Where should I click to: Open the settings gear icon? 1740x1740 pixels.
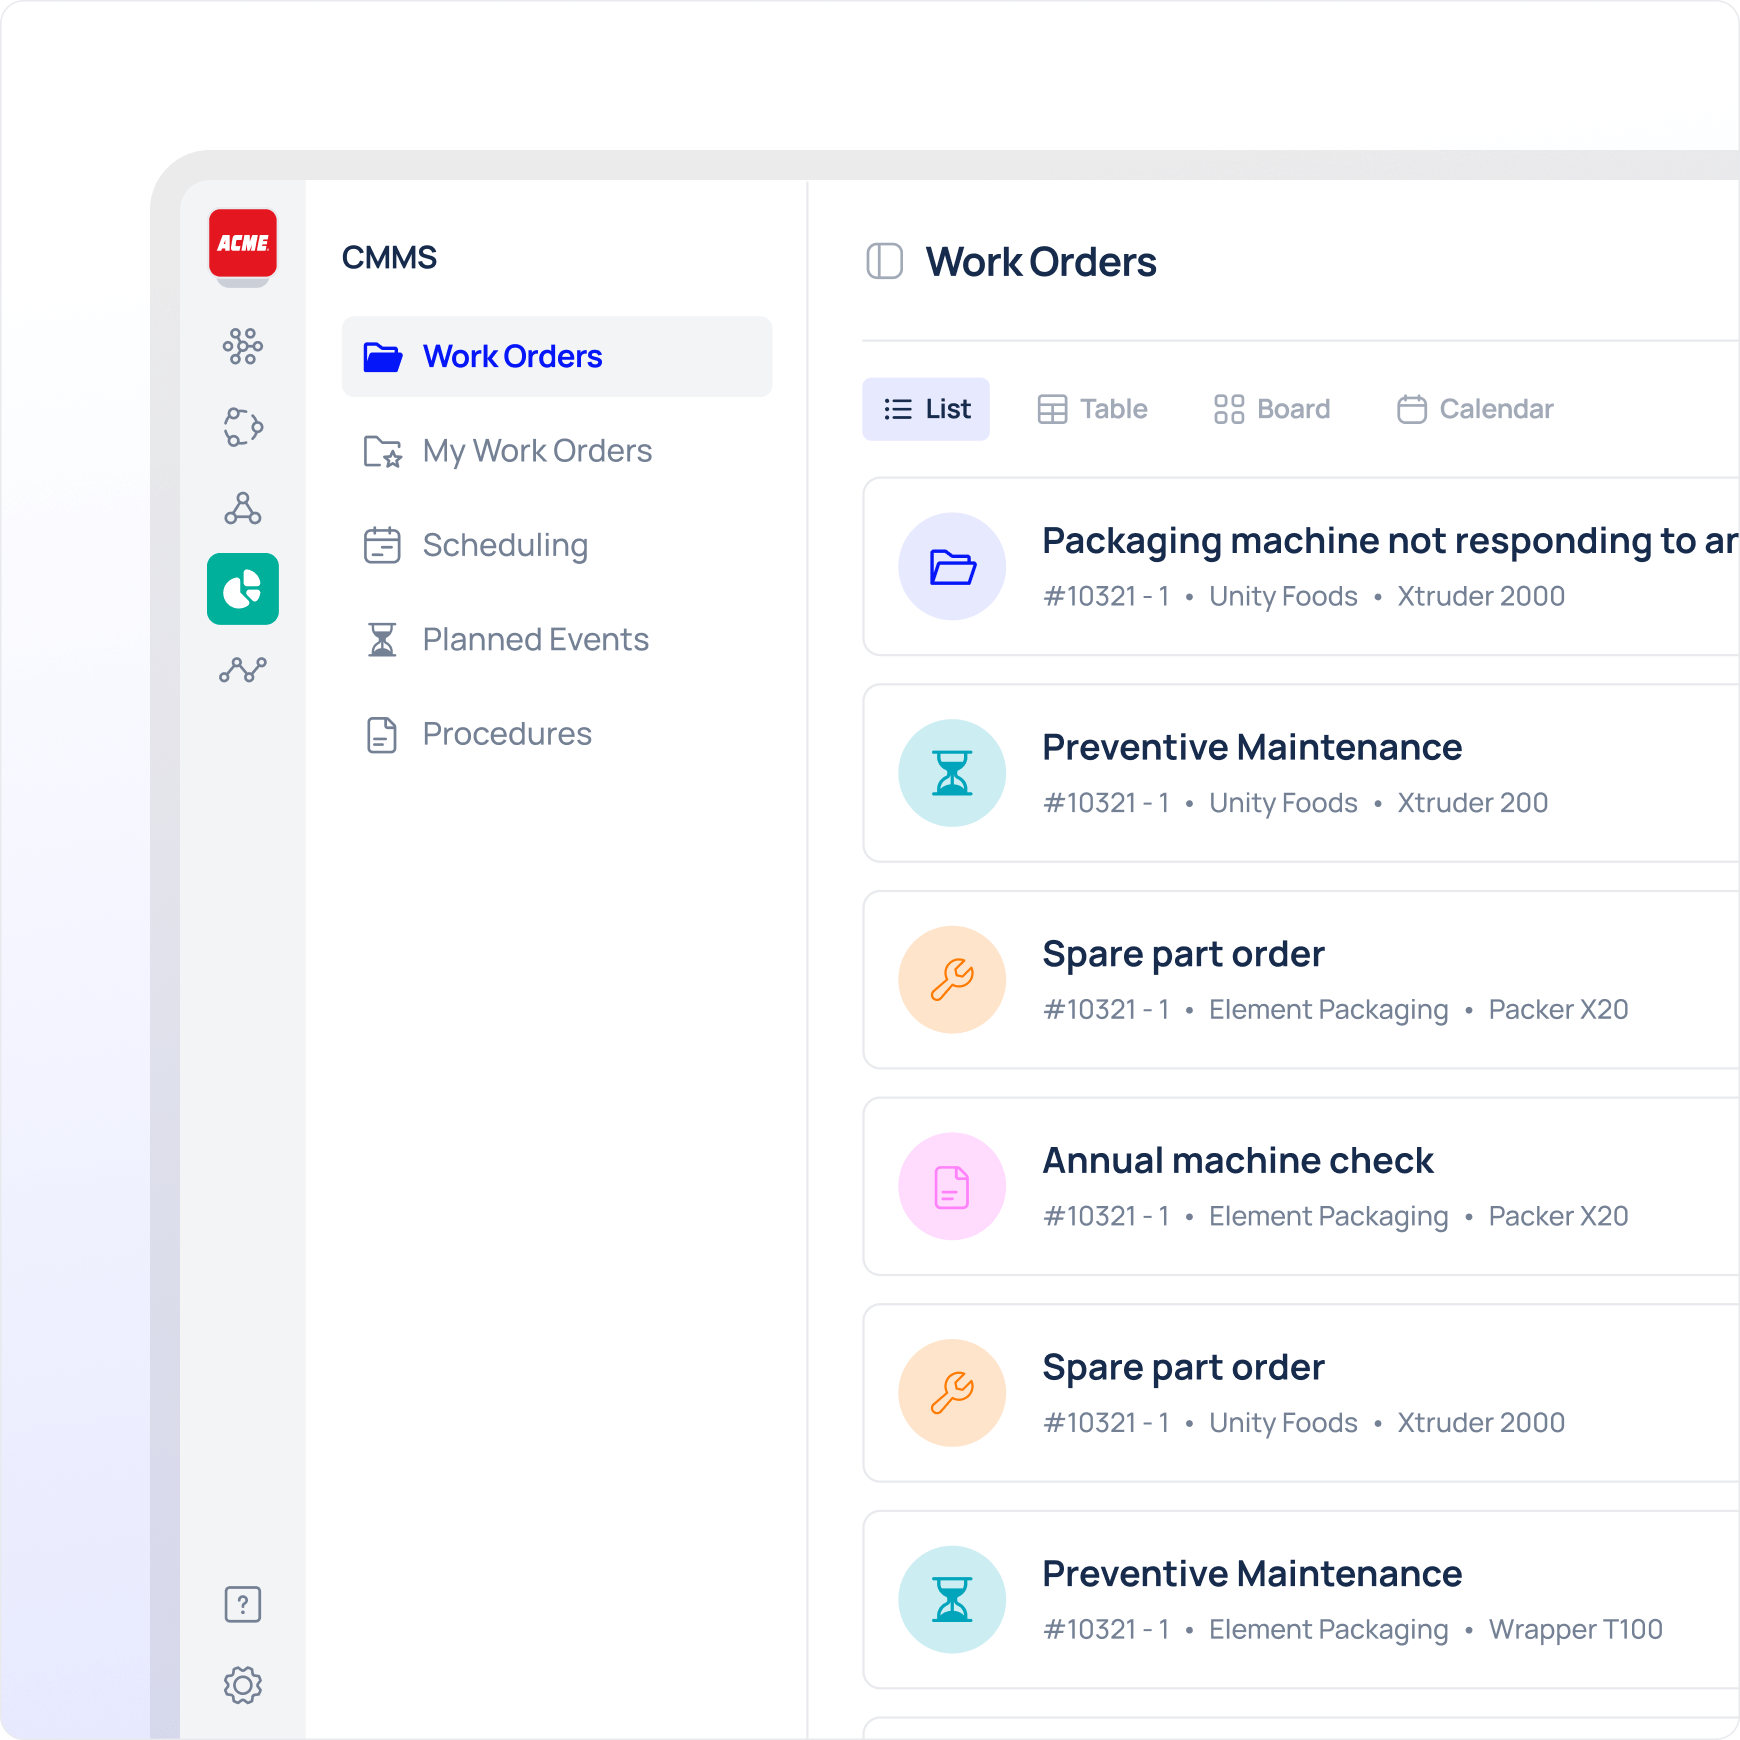(x=242, y=1685)
